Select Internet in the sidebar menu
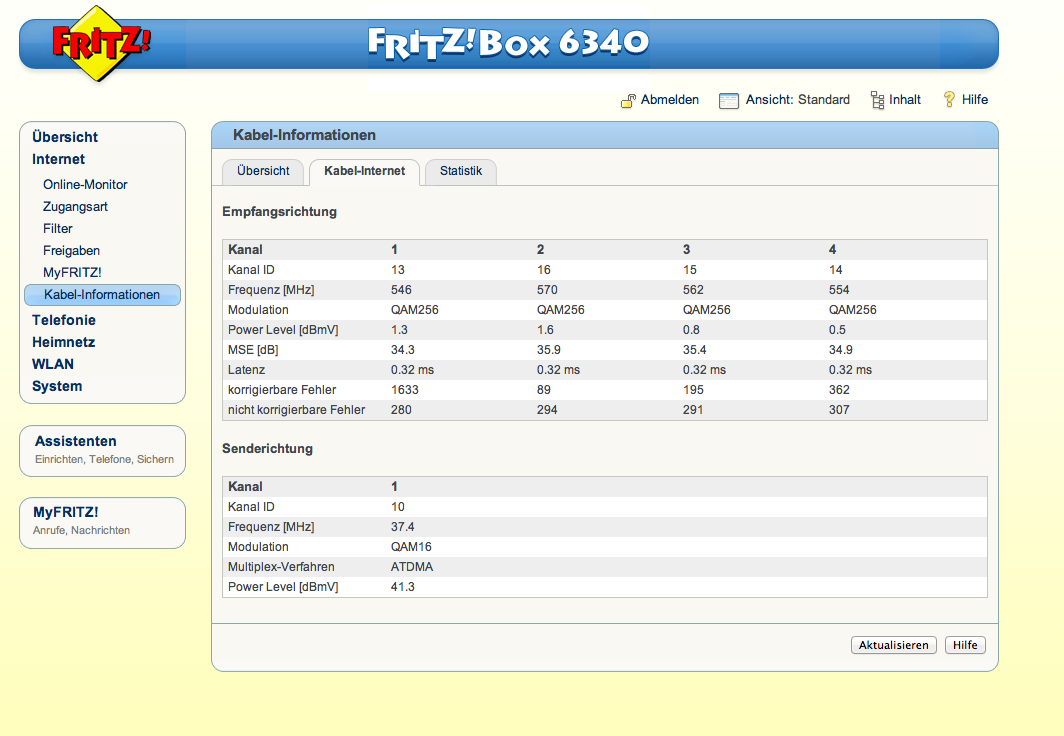Viewport: 1064px width, 736px height. click(x=58, y=159)
